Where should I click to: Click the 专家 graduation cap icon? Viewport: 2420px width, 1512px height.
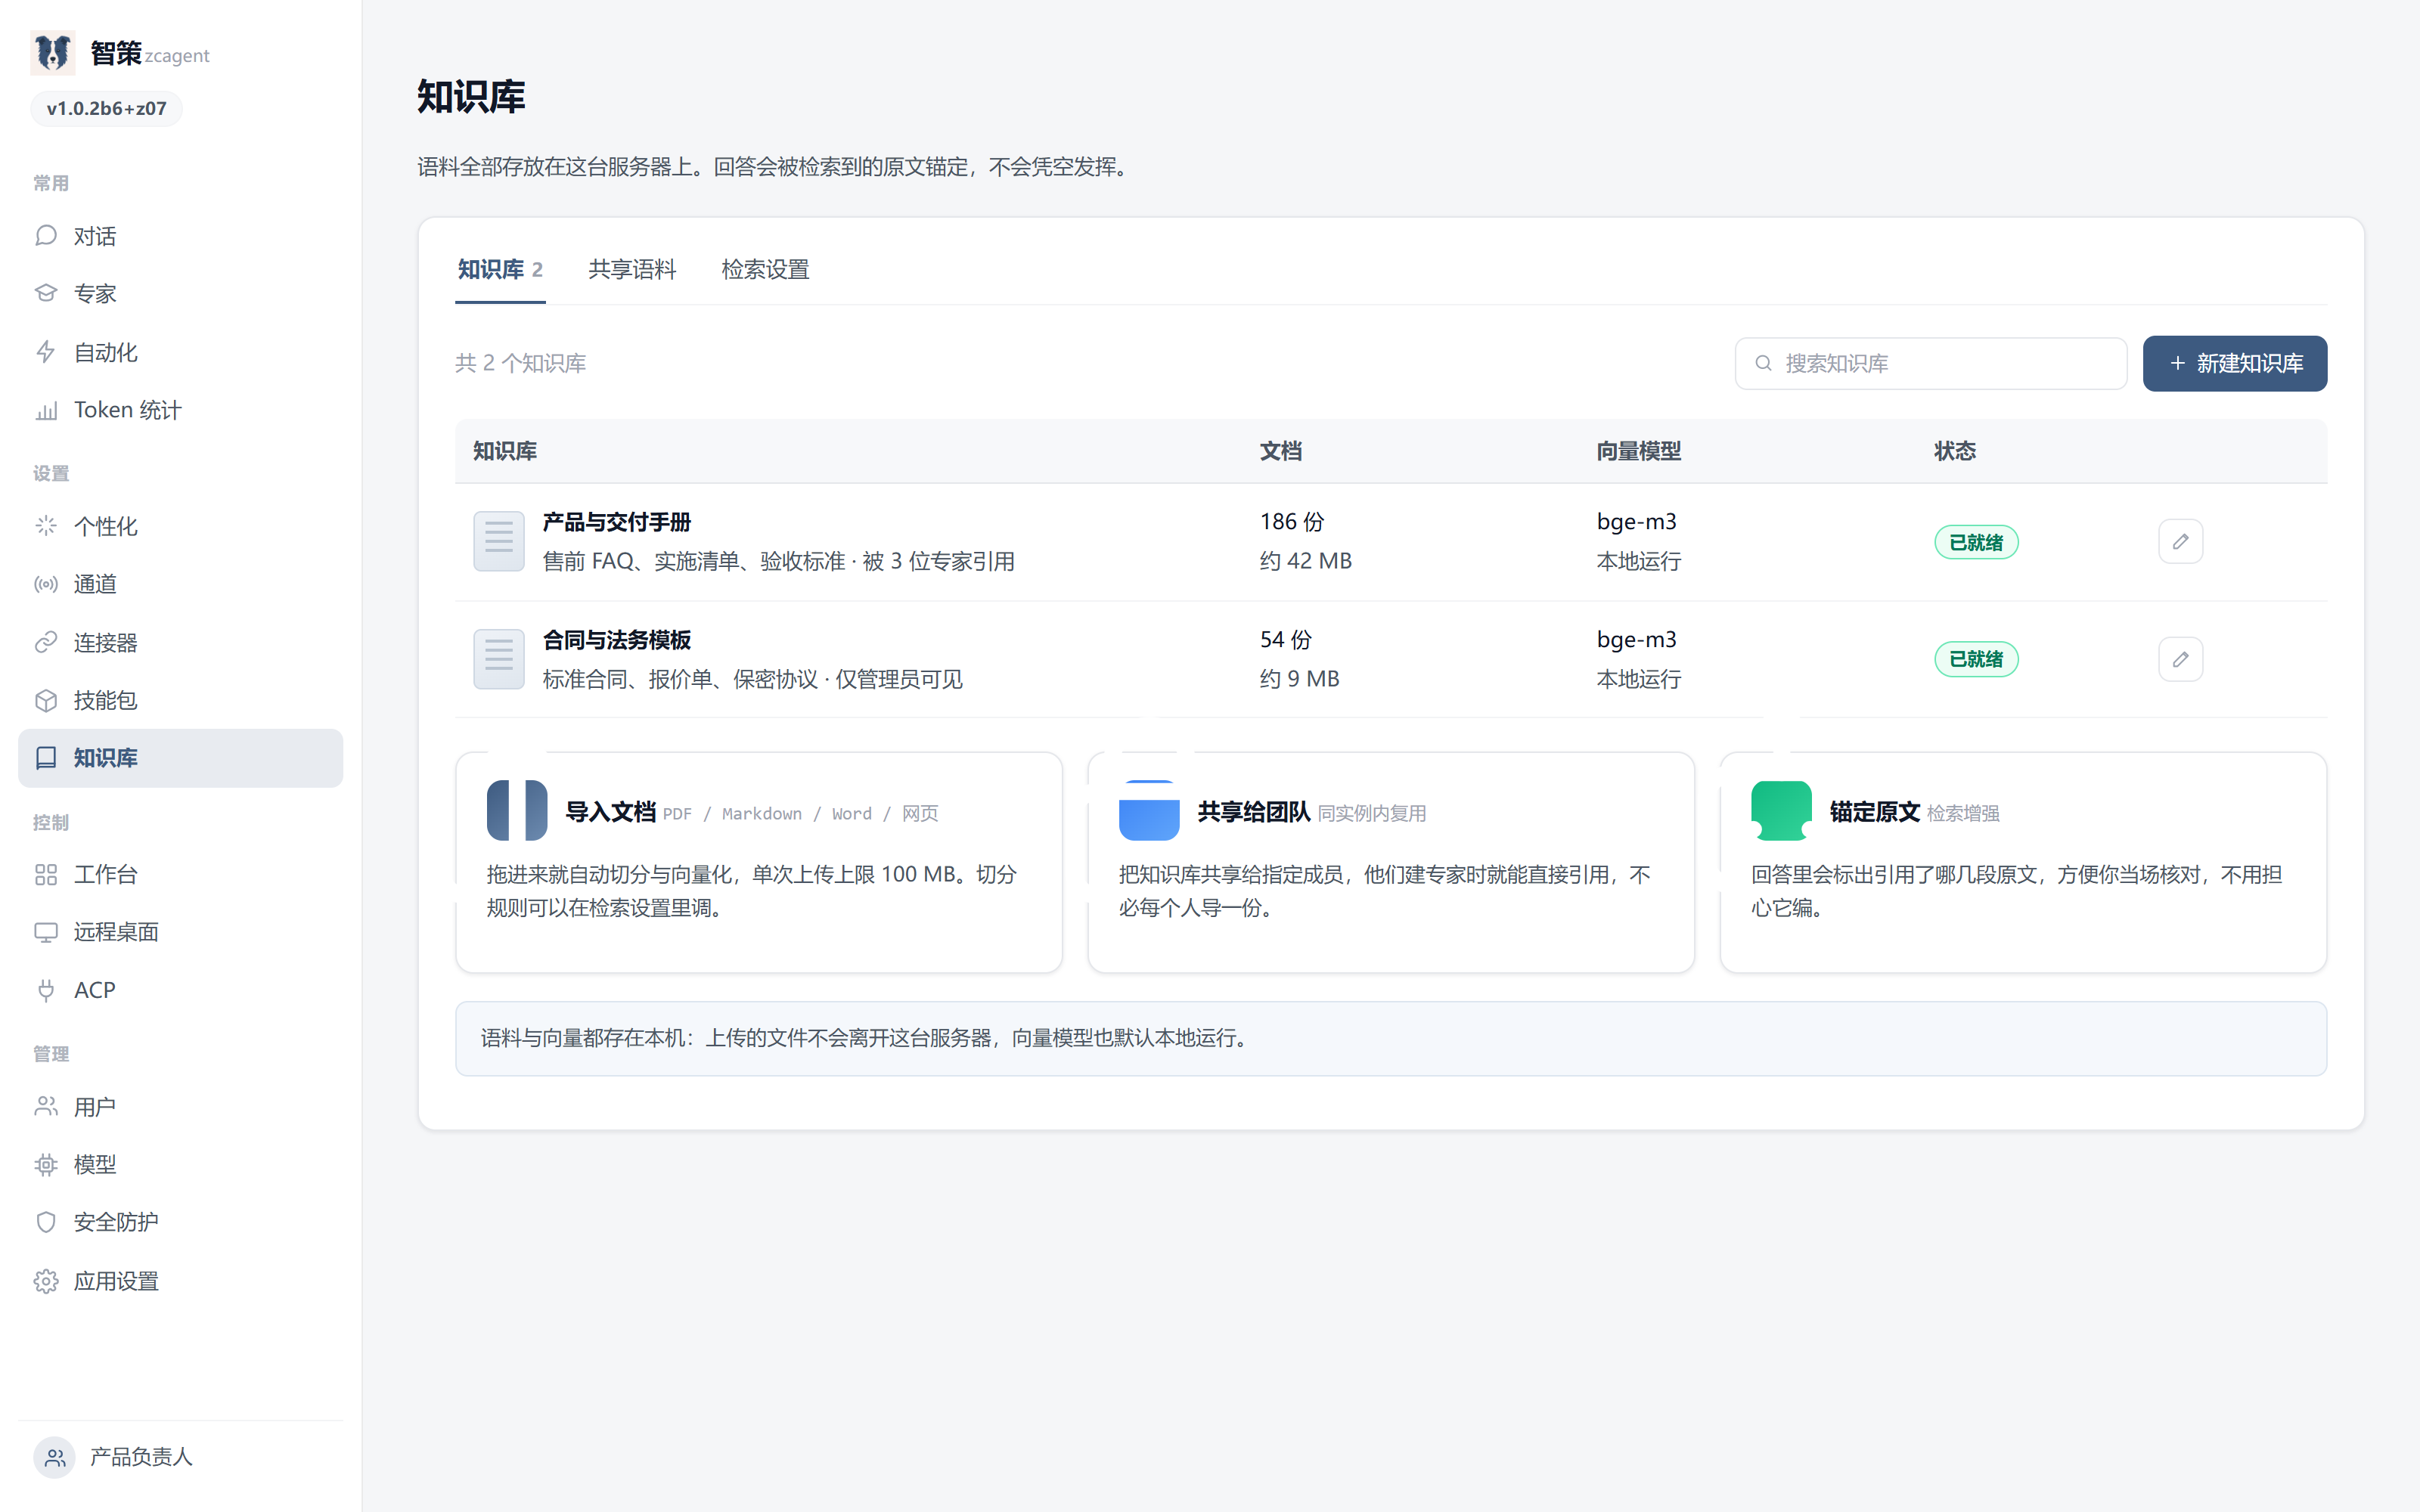point(46,294)
